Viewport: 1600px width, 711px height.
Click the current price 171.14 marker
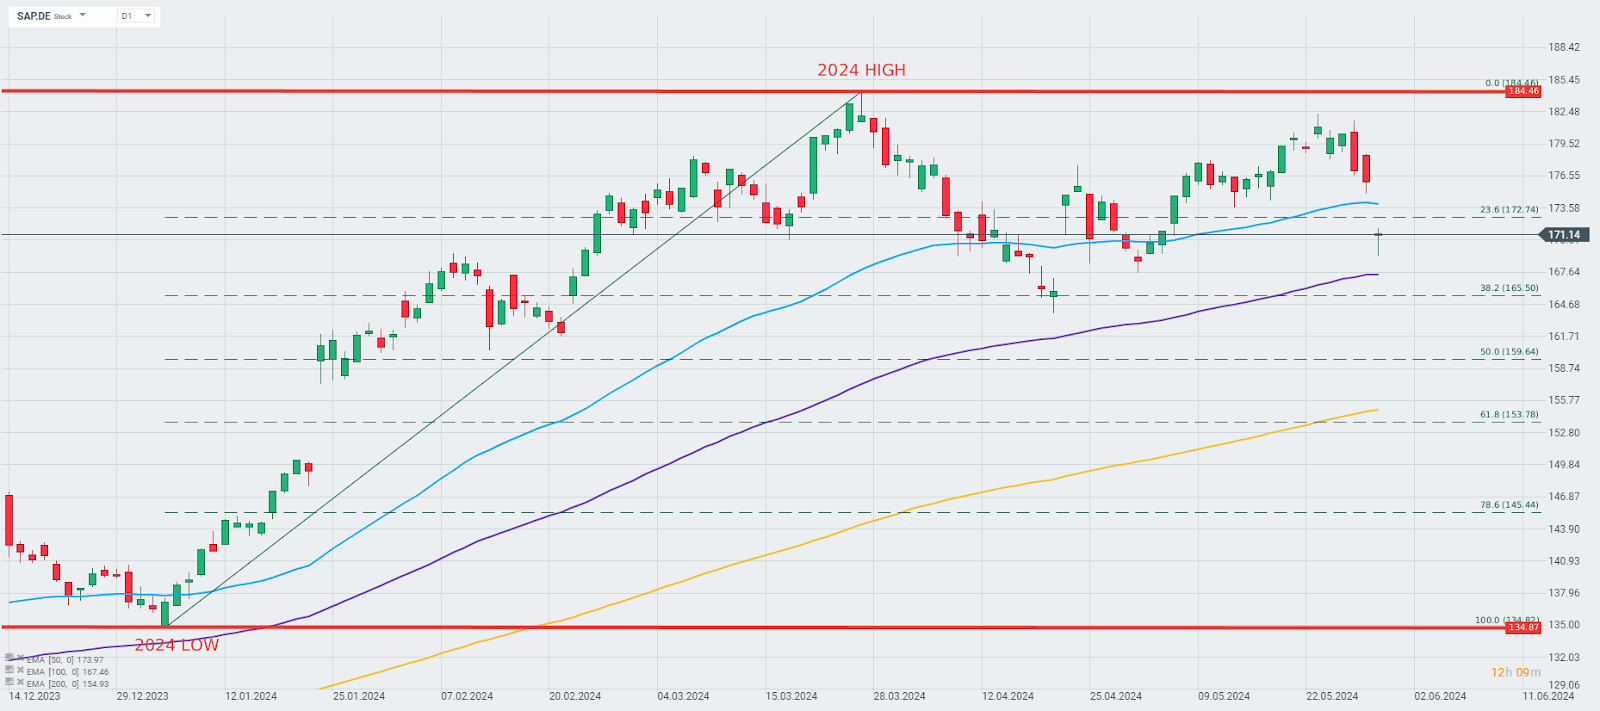pyautogui.click(x=1563, y=235)
